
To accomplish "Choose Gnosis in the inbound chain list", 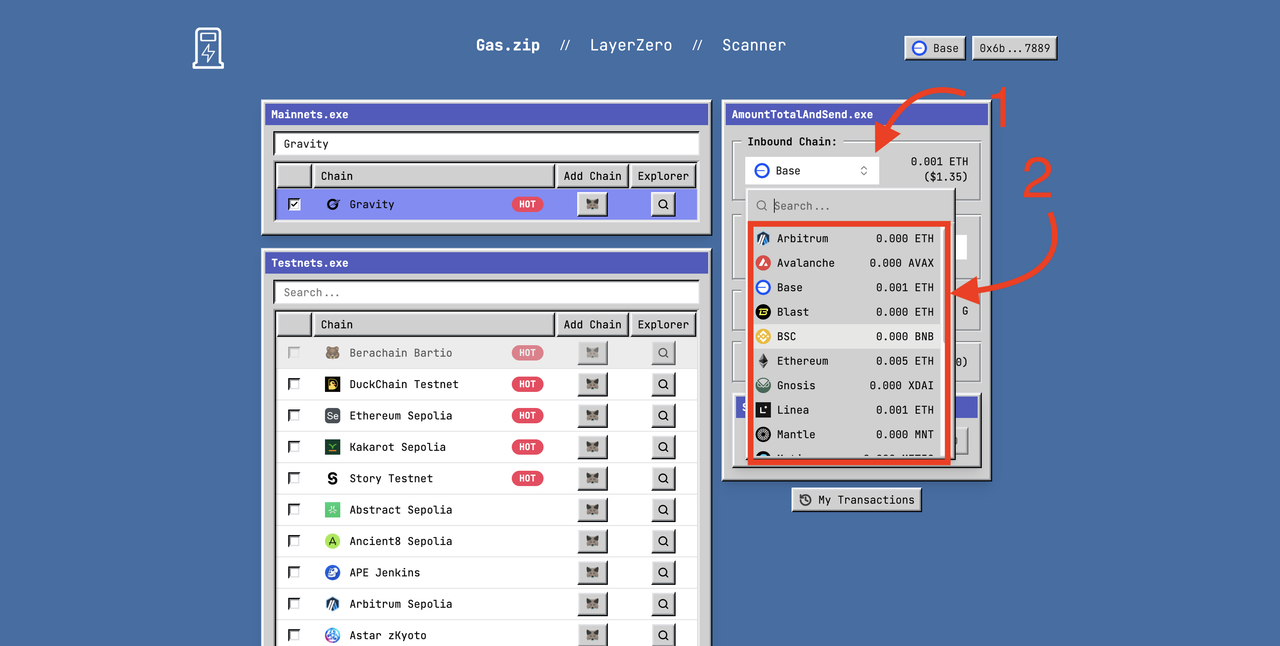I will coord(846,386).
